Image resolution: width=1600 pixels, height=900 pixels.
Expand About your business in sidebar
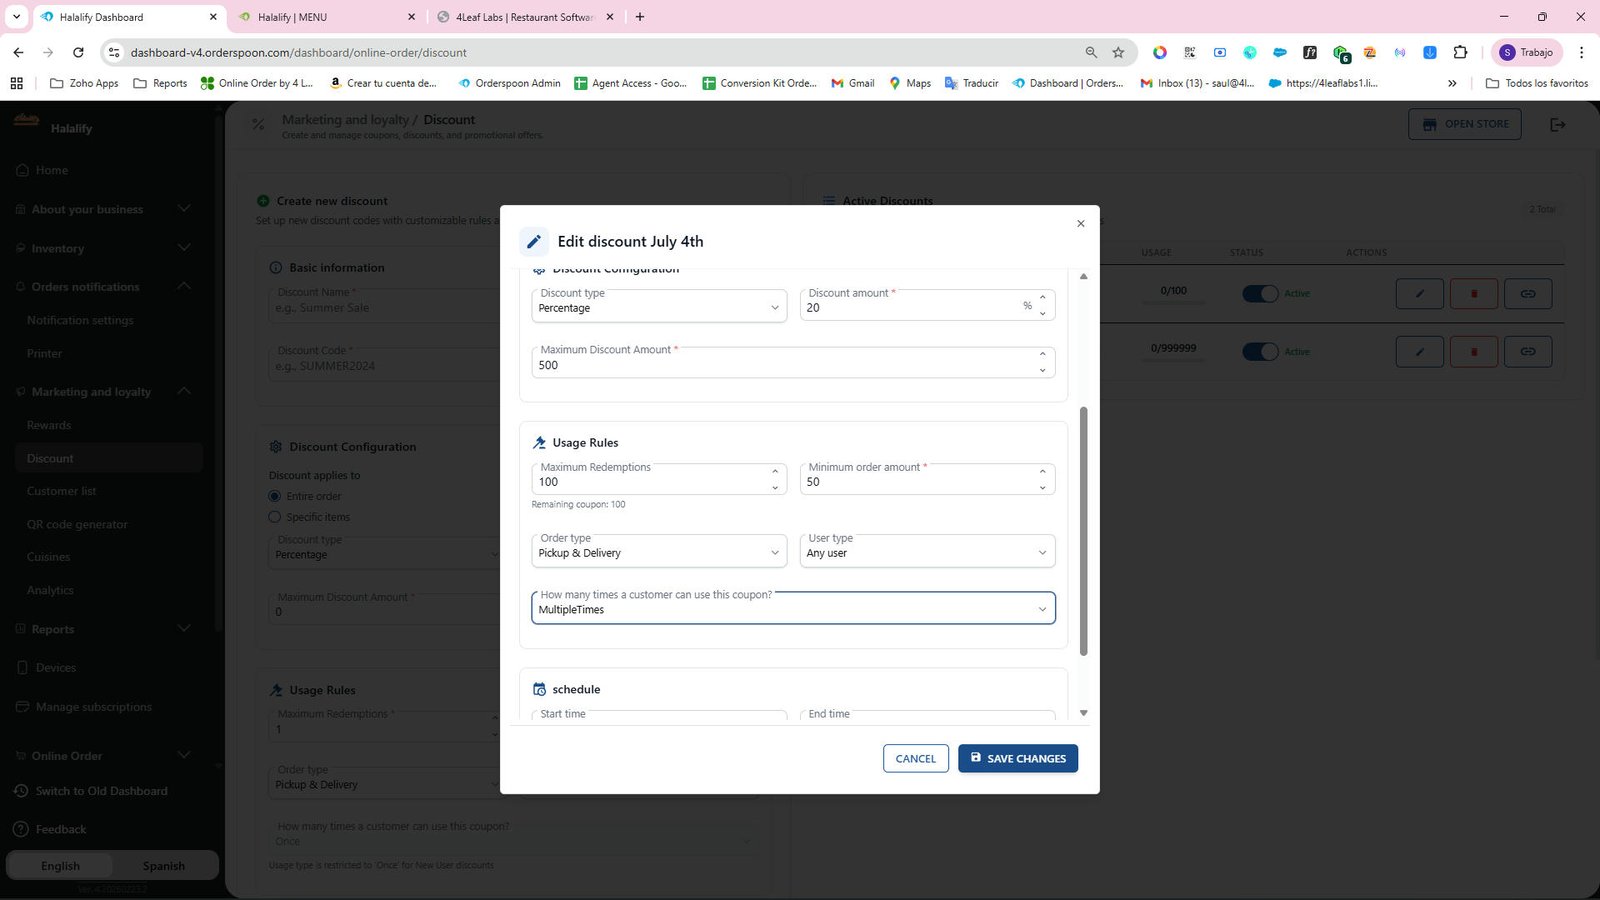(x=103, y=209)
